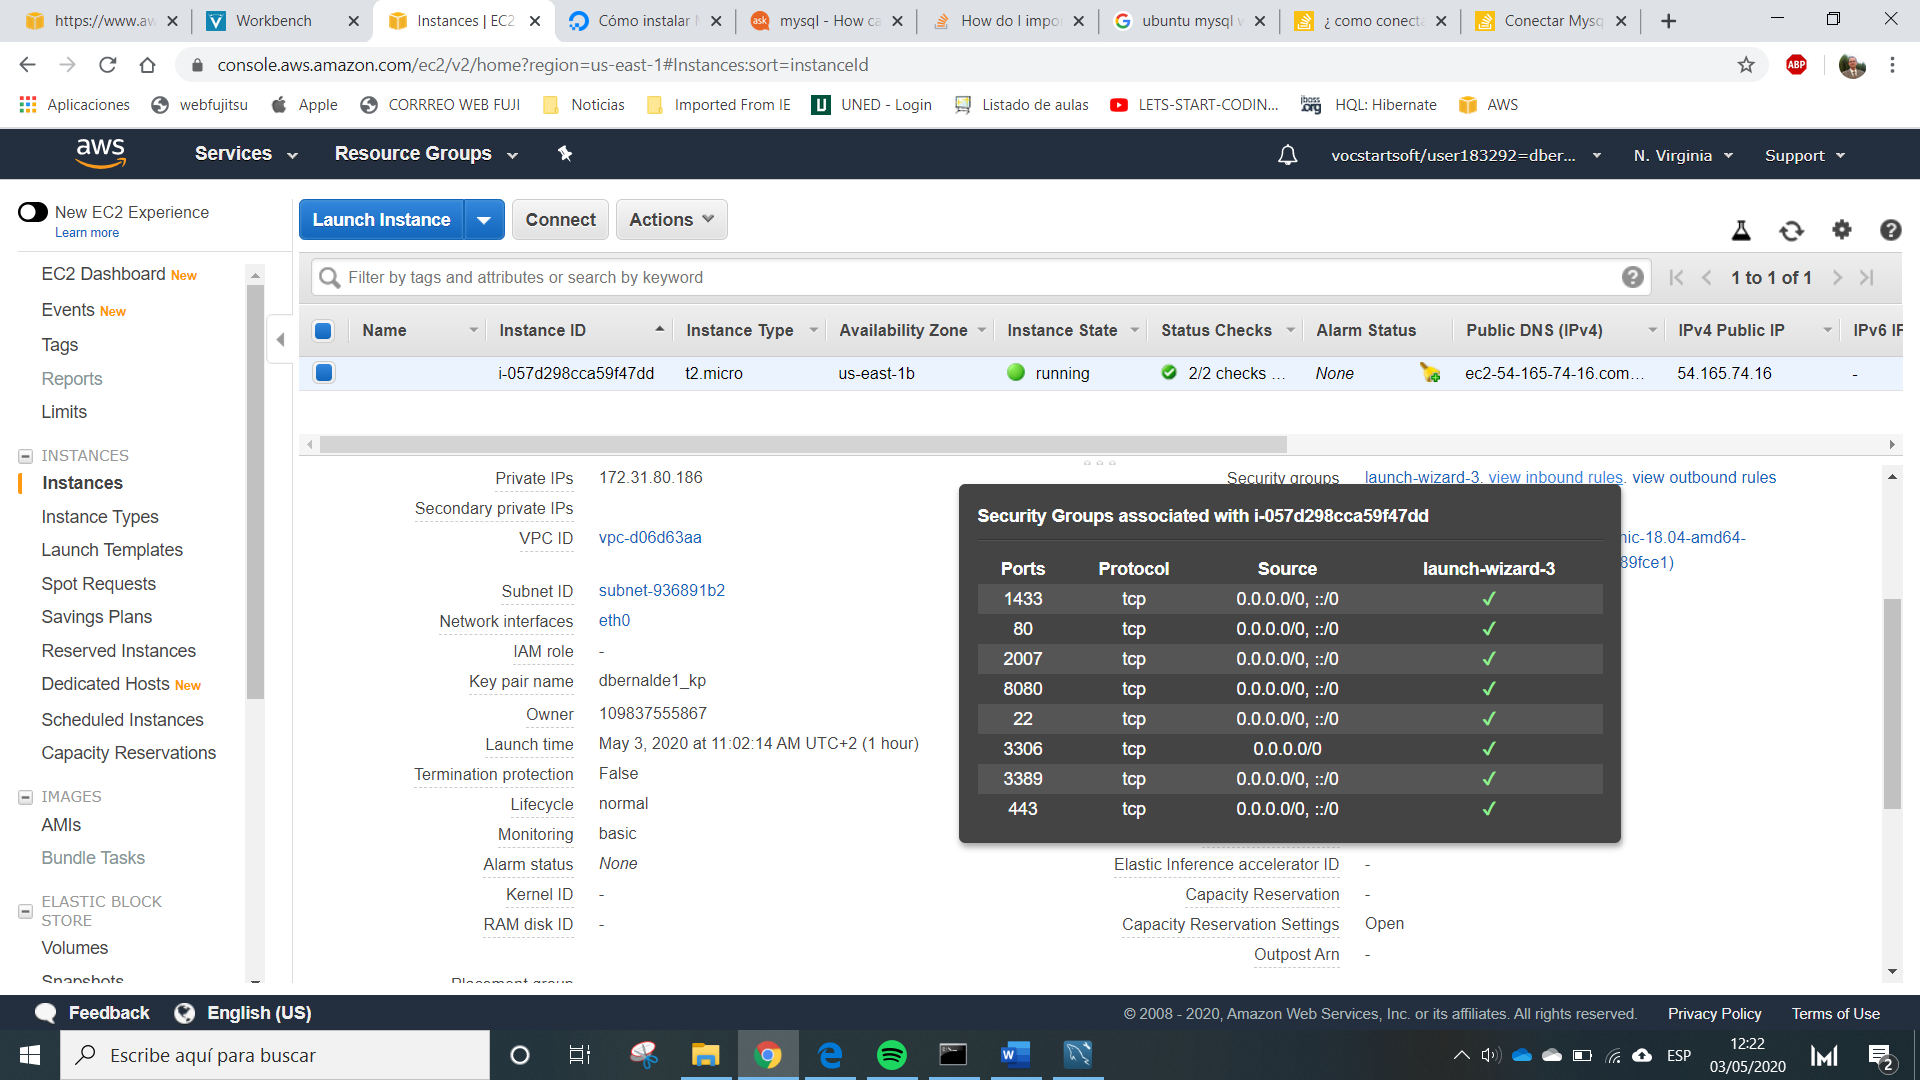The width and height of the screenshot is (1920, 1080).
Task: Go to next page of results
Action: point(1837,278)
